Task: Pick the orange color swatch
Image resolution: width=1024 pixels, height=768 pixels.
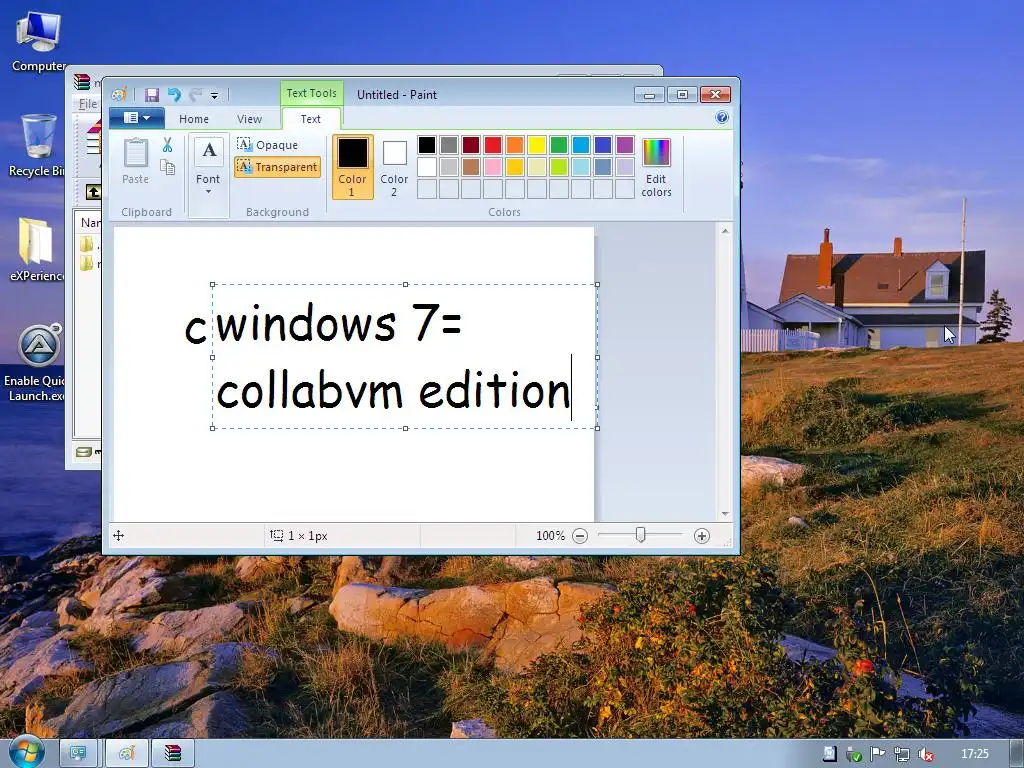Action: tap(515, 144)
